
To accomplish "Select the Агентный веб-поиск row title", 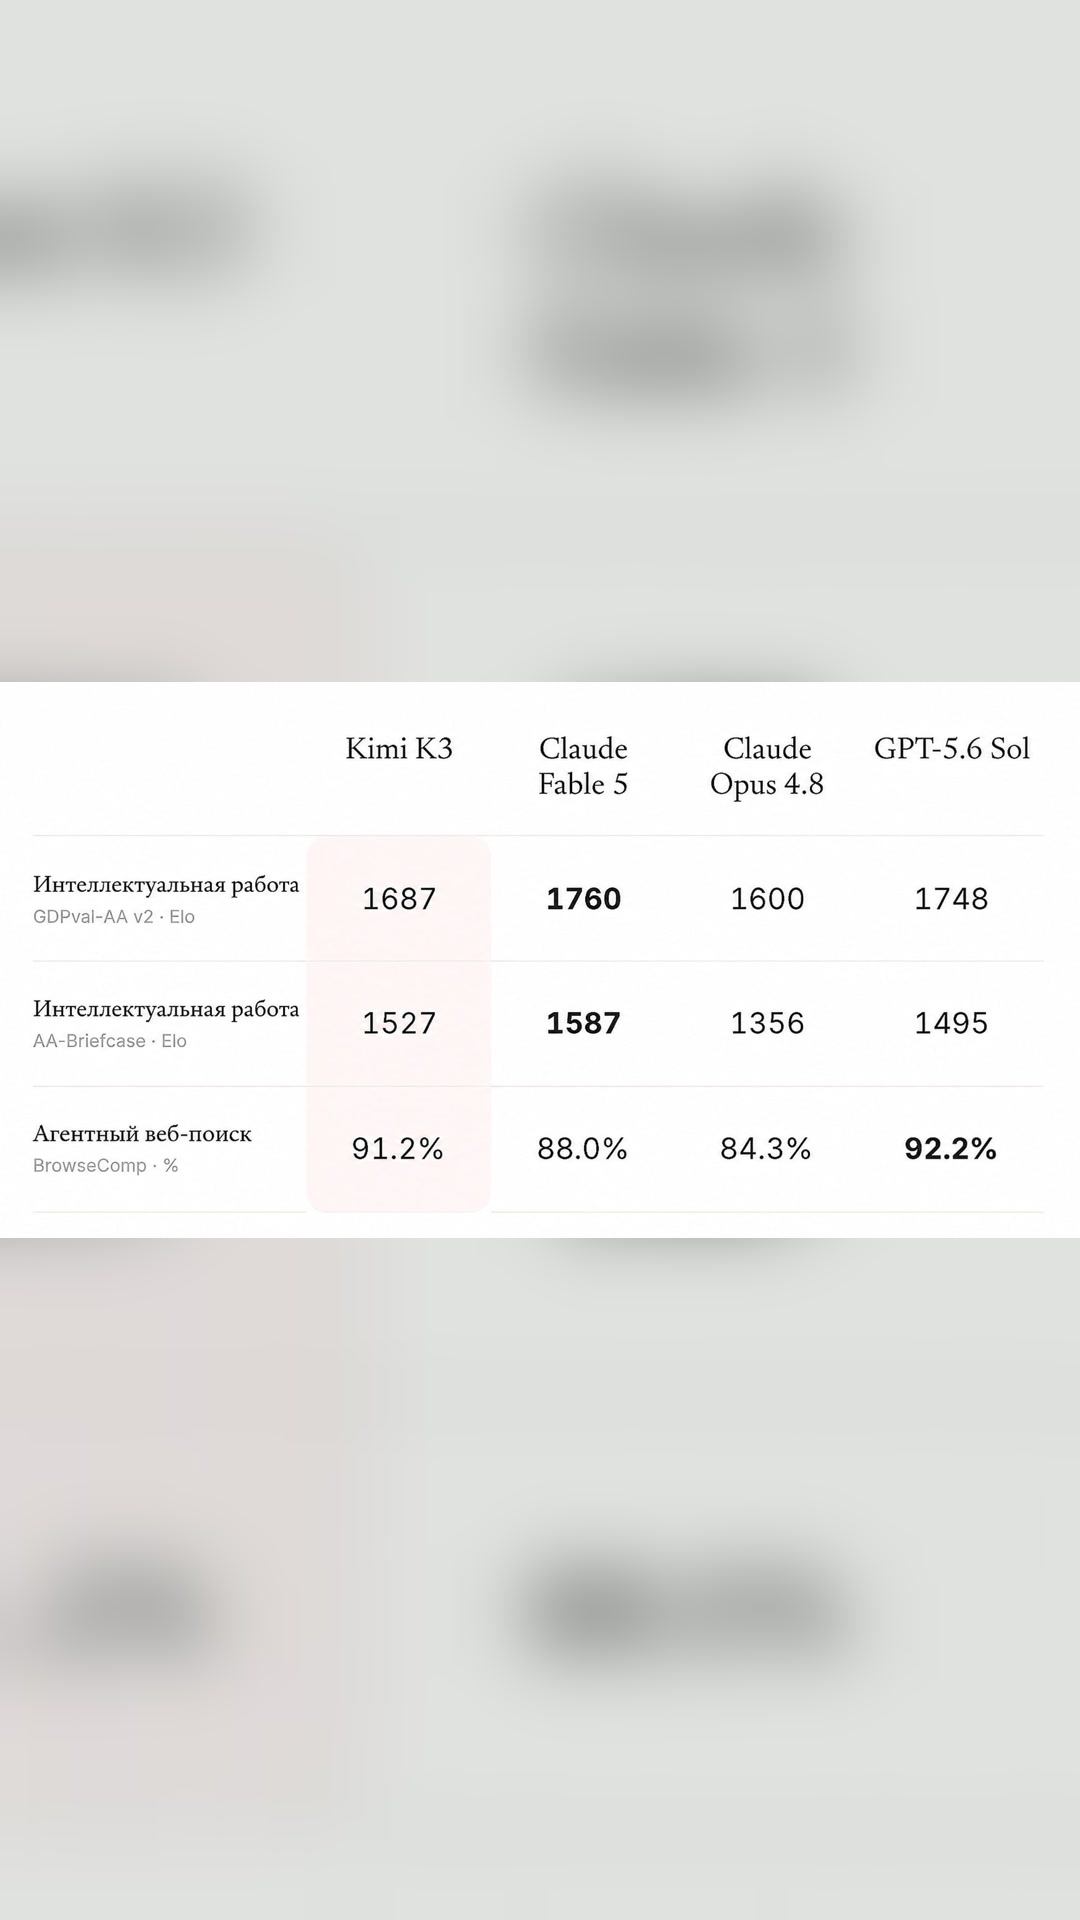I will [x=142, y=1134].
